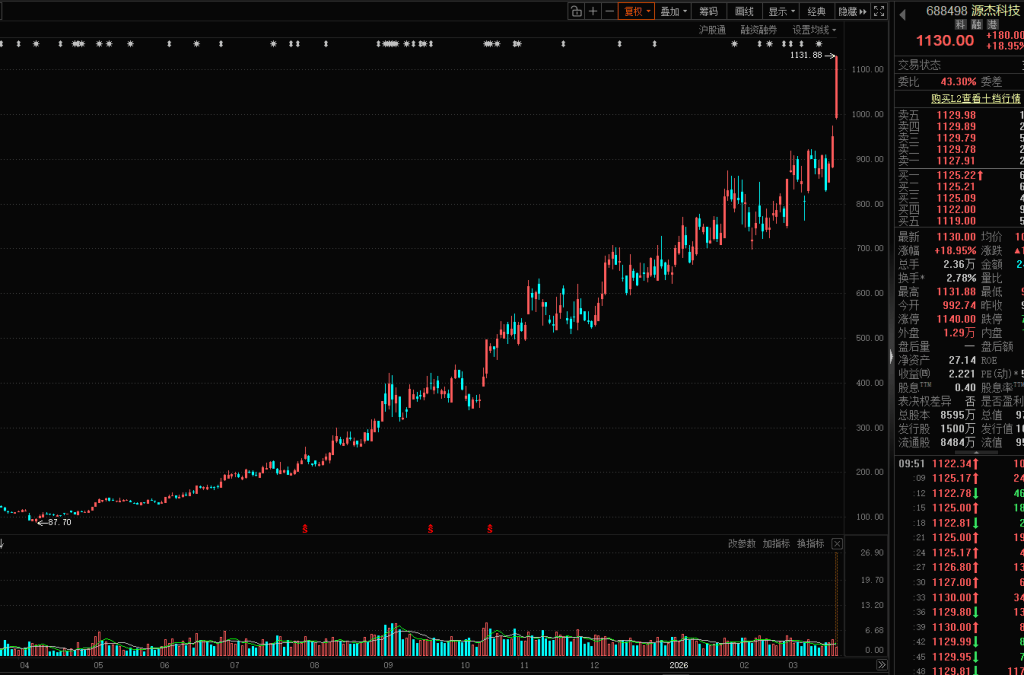Click the double-arrow scroll icon at chart bottom right
Viewport: 1024px width, 675px height.
pos(881,665)
